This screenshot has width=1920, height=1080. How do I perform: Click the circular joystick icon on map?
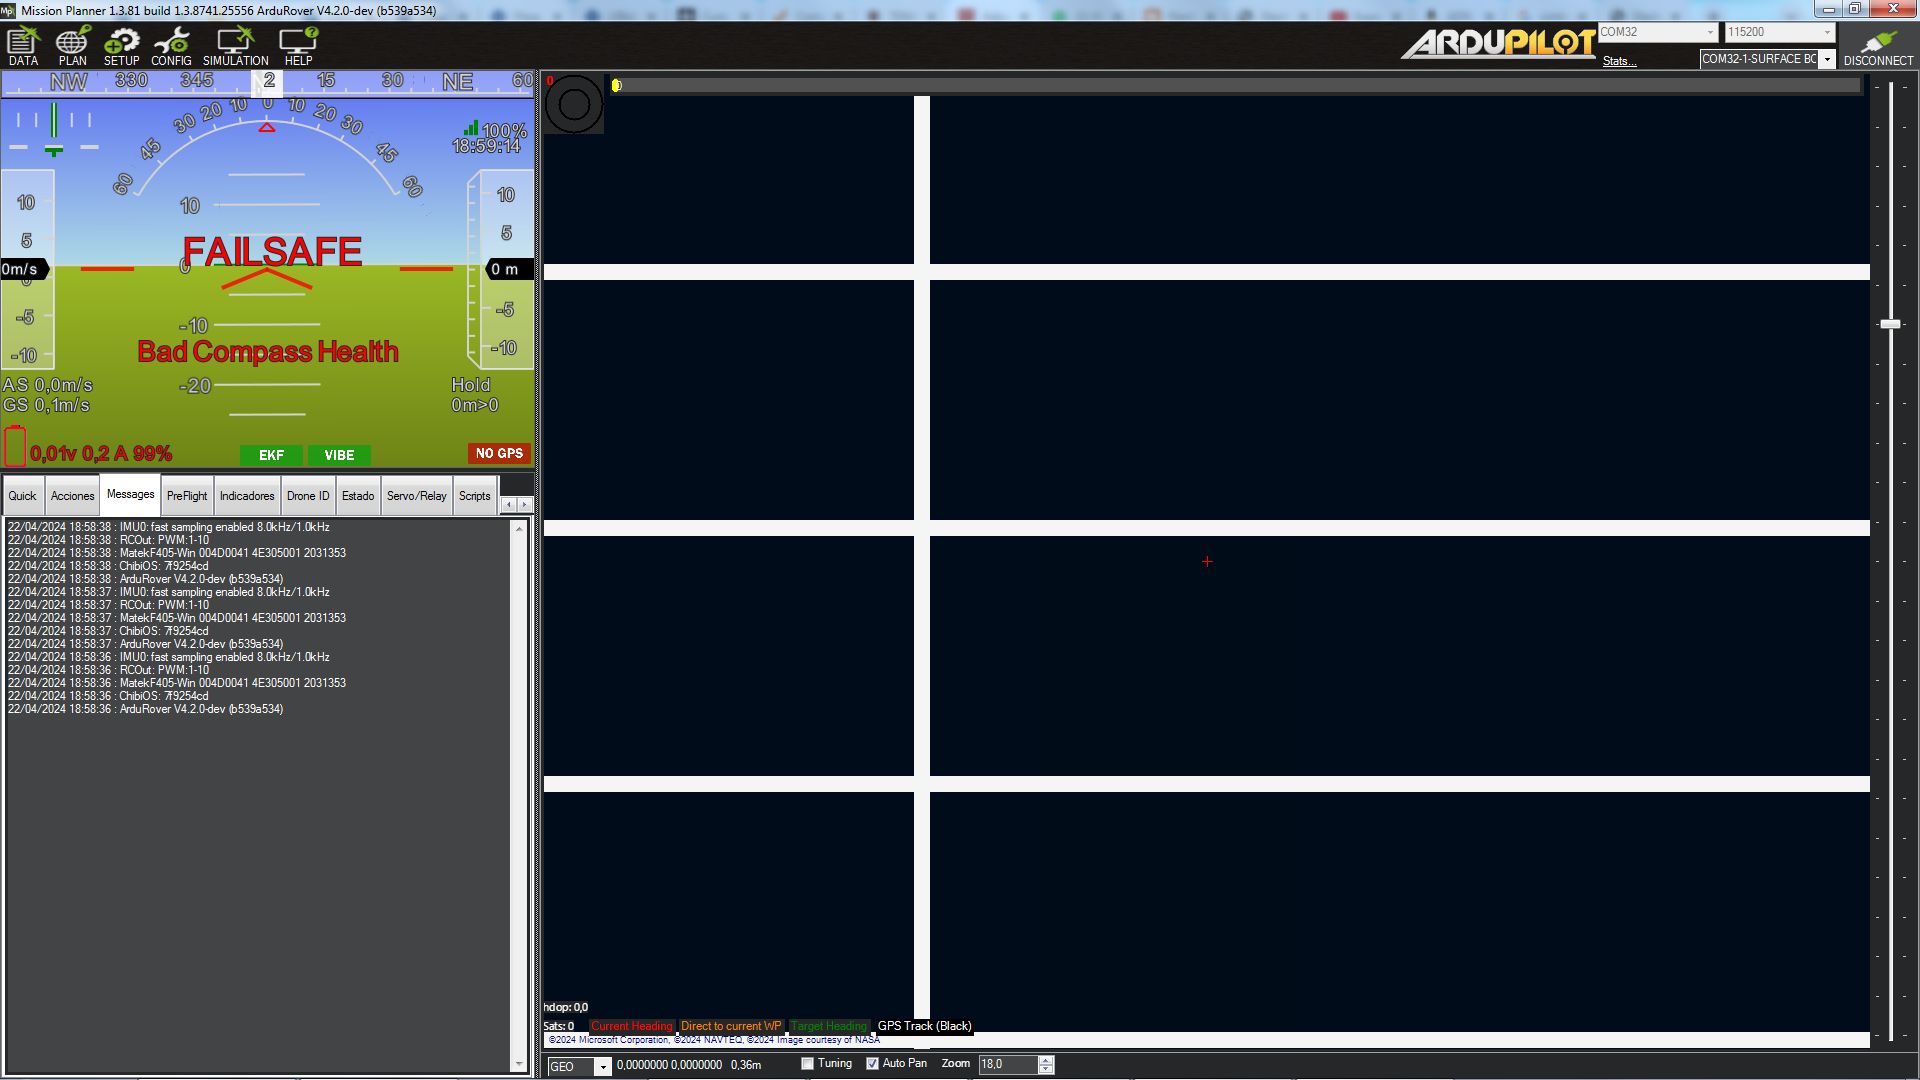574,104
